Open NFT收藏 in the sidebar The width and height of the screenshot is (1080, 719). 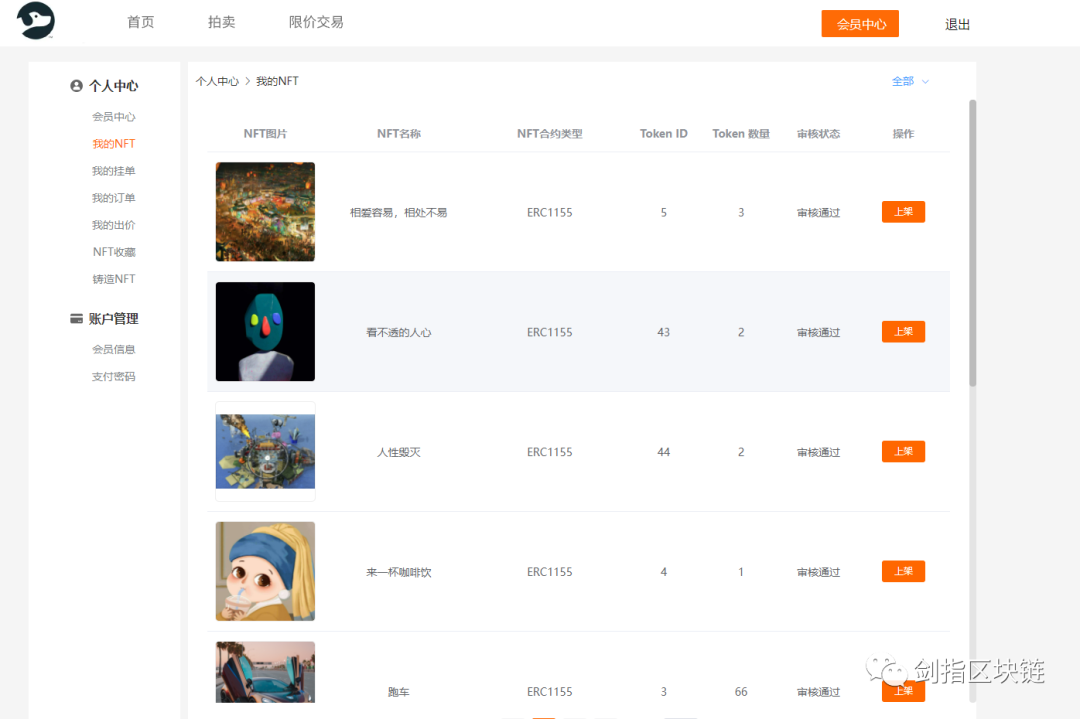(x=114, y=251)
